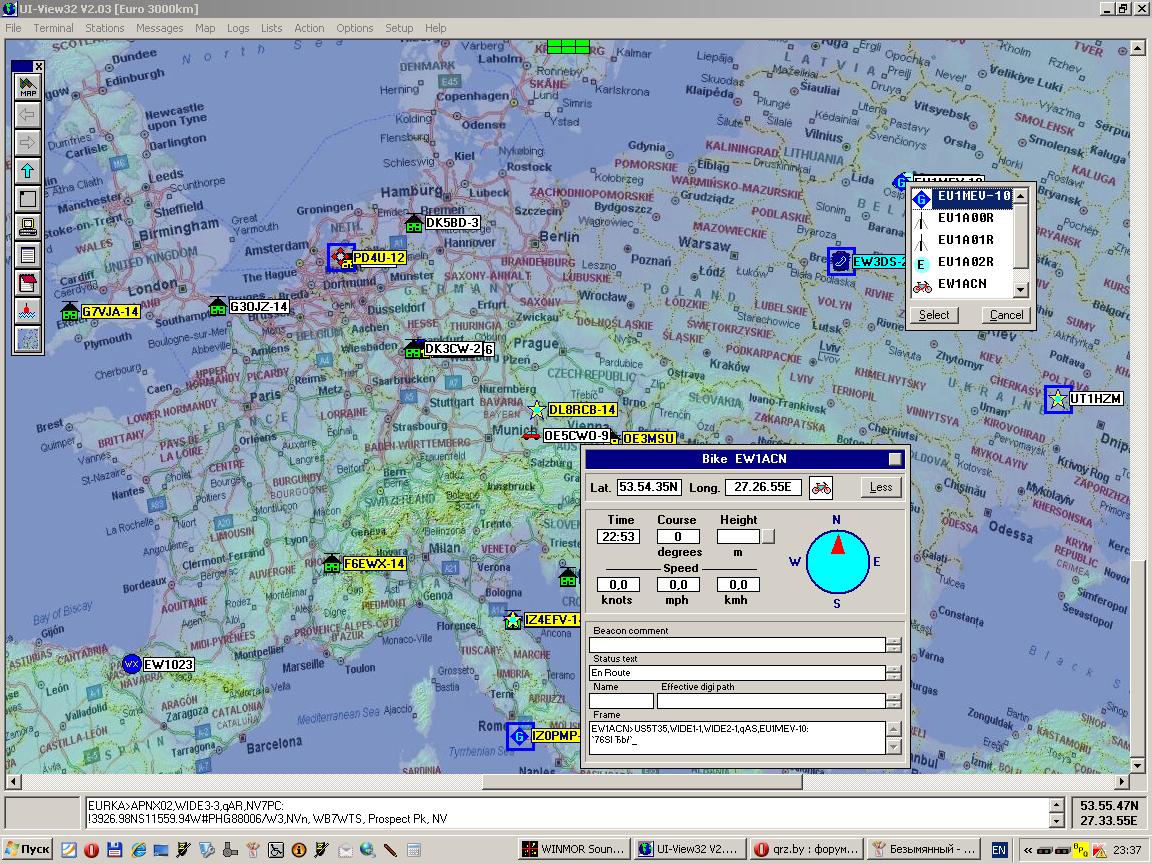Image resolution: width=1152 pixels, height=864 pixels.
Task: Click the Select button under station list
Action: pos(934,315)
